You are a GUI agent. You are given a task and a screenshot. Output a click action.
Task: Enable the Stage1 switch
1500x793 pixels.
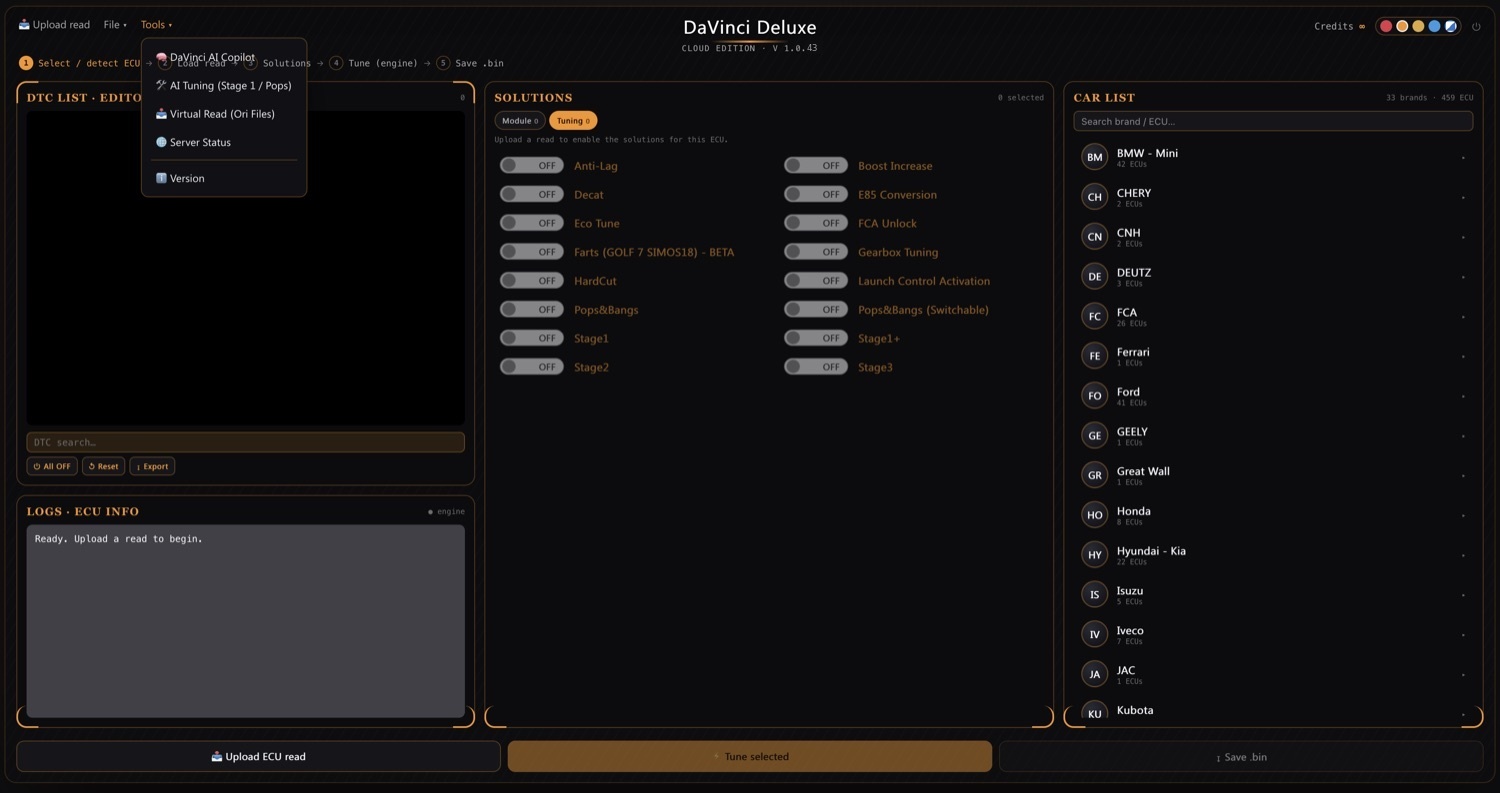click(532, 338)
